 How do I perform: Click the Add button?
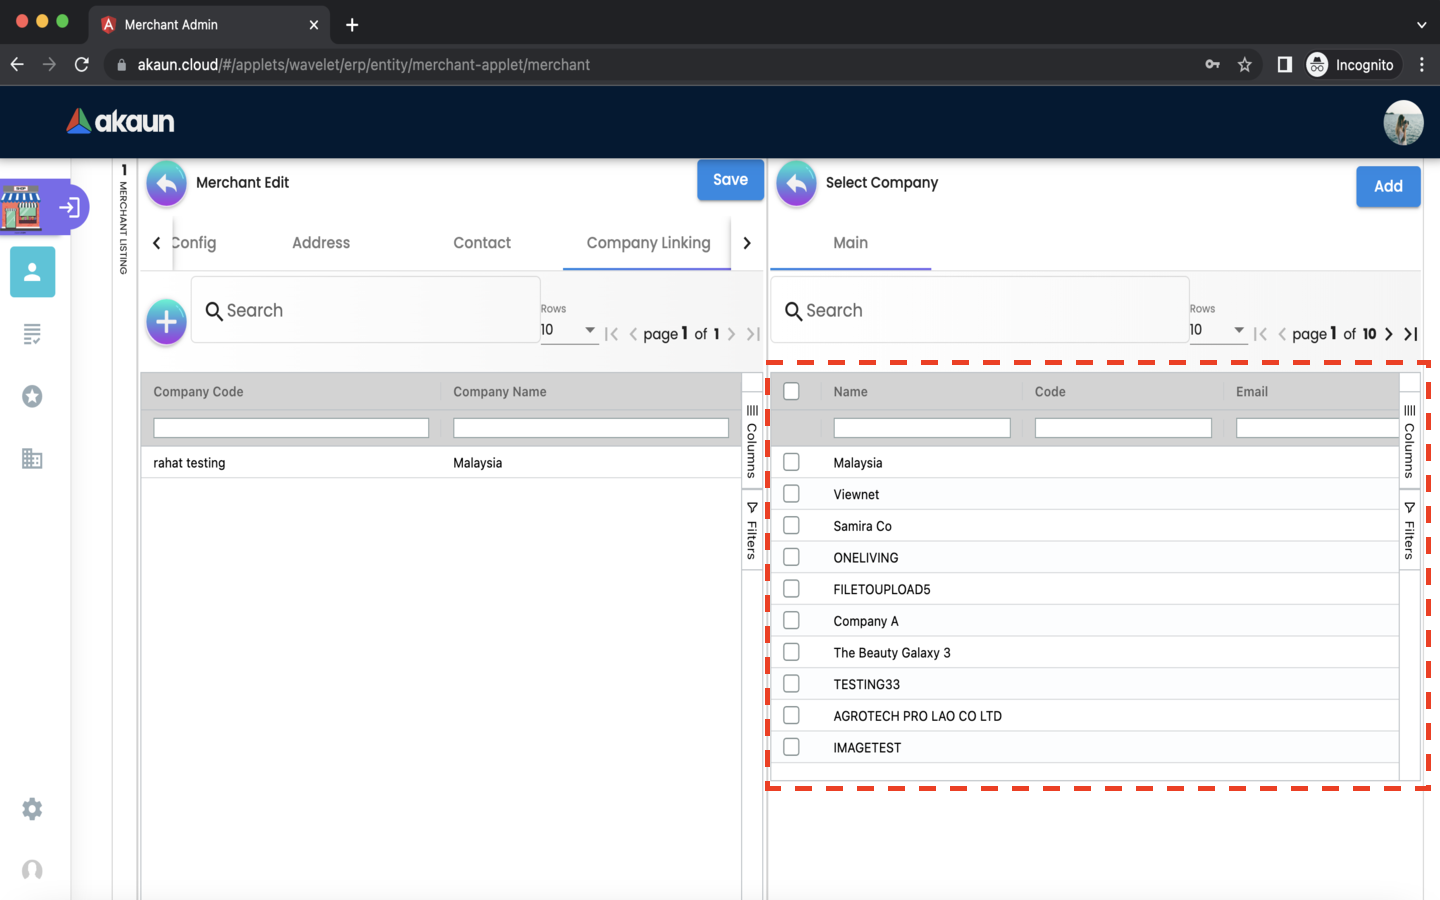pos(1387,186)
